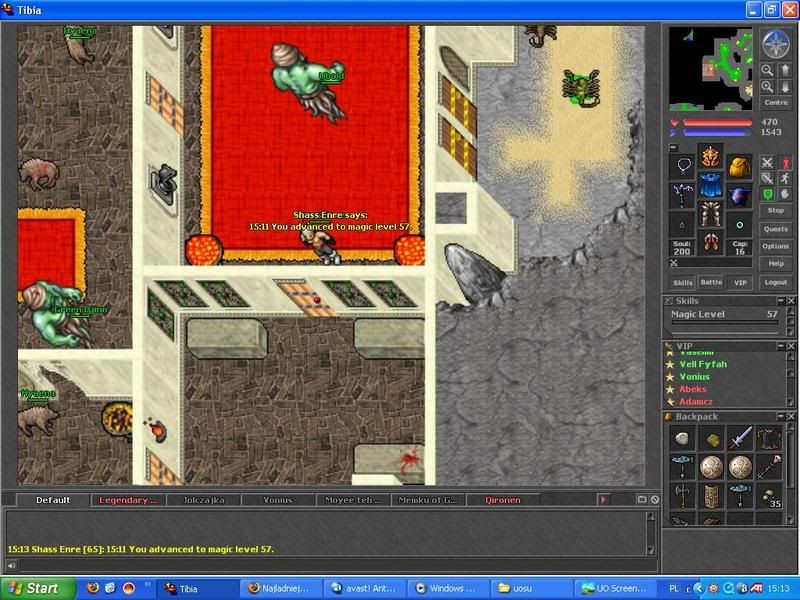Open the Help dialog
800x600 pixels.
click(x=776, y=264)
